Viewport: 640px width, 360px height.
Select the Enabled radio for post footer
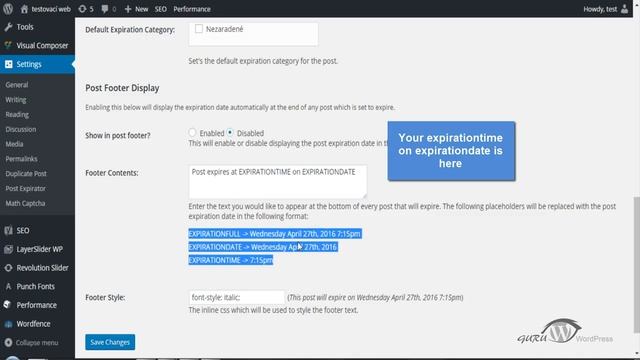pyautogui.click(x=192, y=133)
